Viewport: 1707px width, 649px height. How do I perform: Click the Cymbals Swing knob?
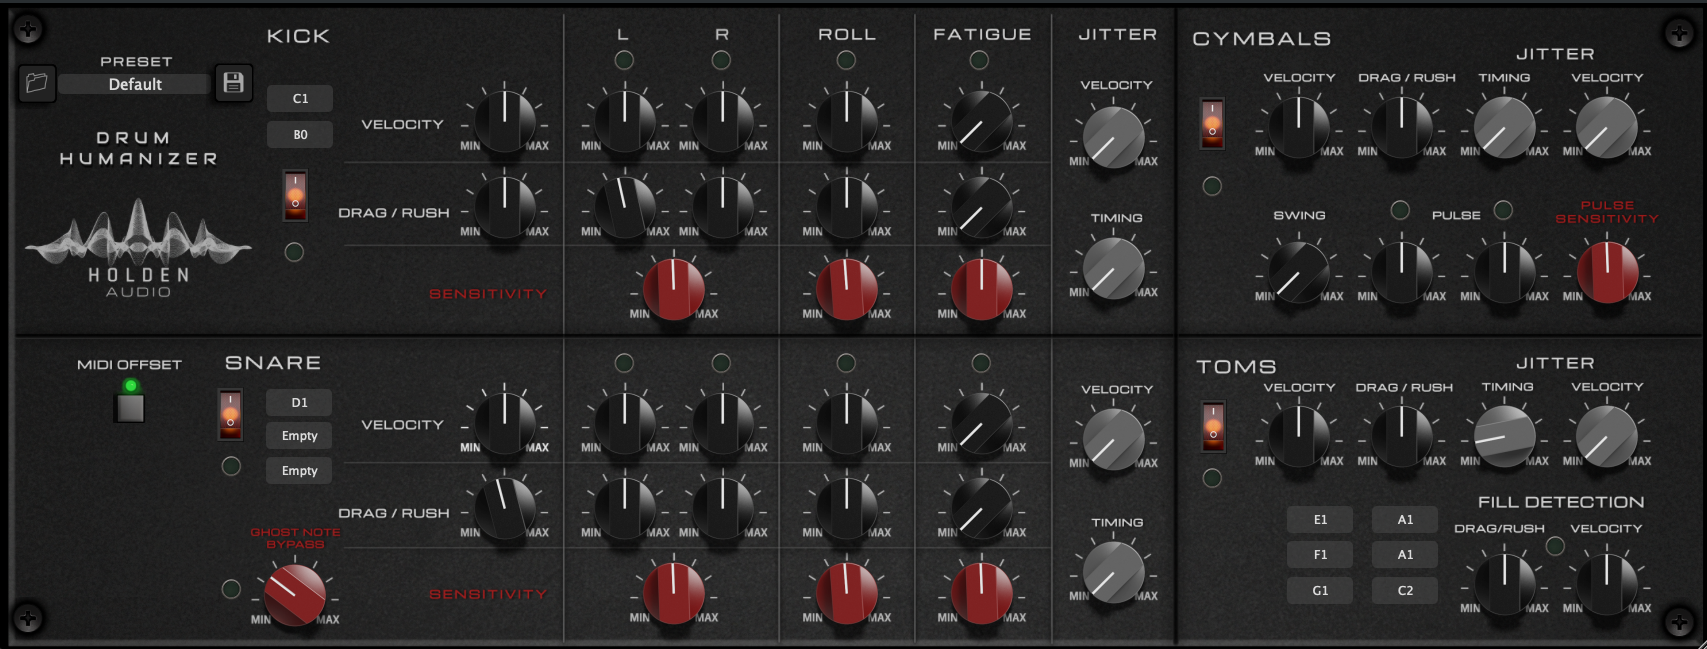pyautogui.click(x=1299, y=271)
